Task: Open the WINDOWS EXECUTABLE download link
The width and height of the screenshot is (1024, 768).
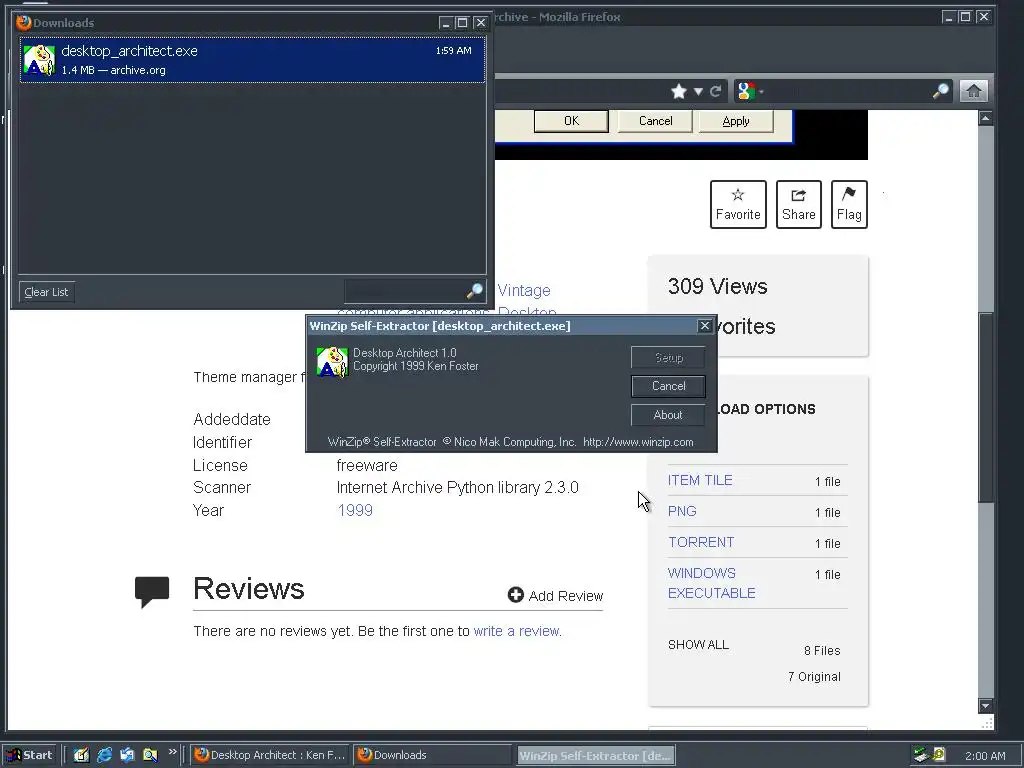Action: pos(711,583)
